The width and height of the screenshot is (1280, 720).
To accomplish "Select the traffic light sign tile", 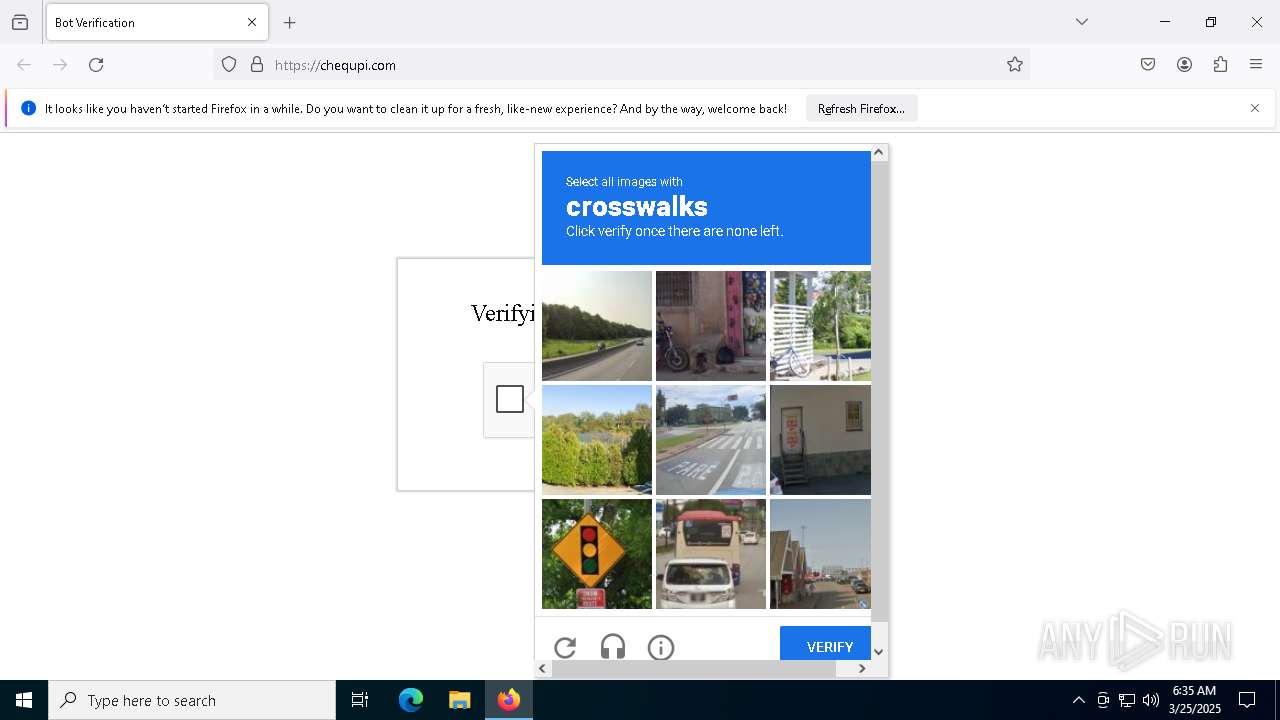I will pyautogui.click(x=597, y=554).
